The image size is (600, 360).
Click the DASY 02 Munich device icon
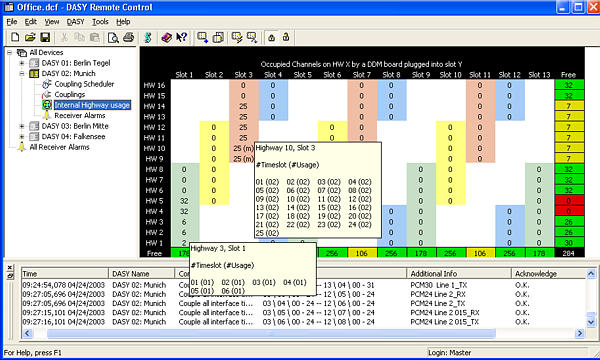(x=34, y=73)
